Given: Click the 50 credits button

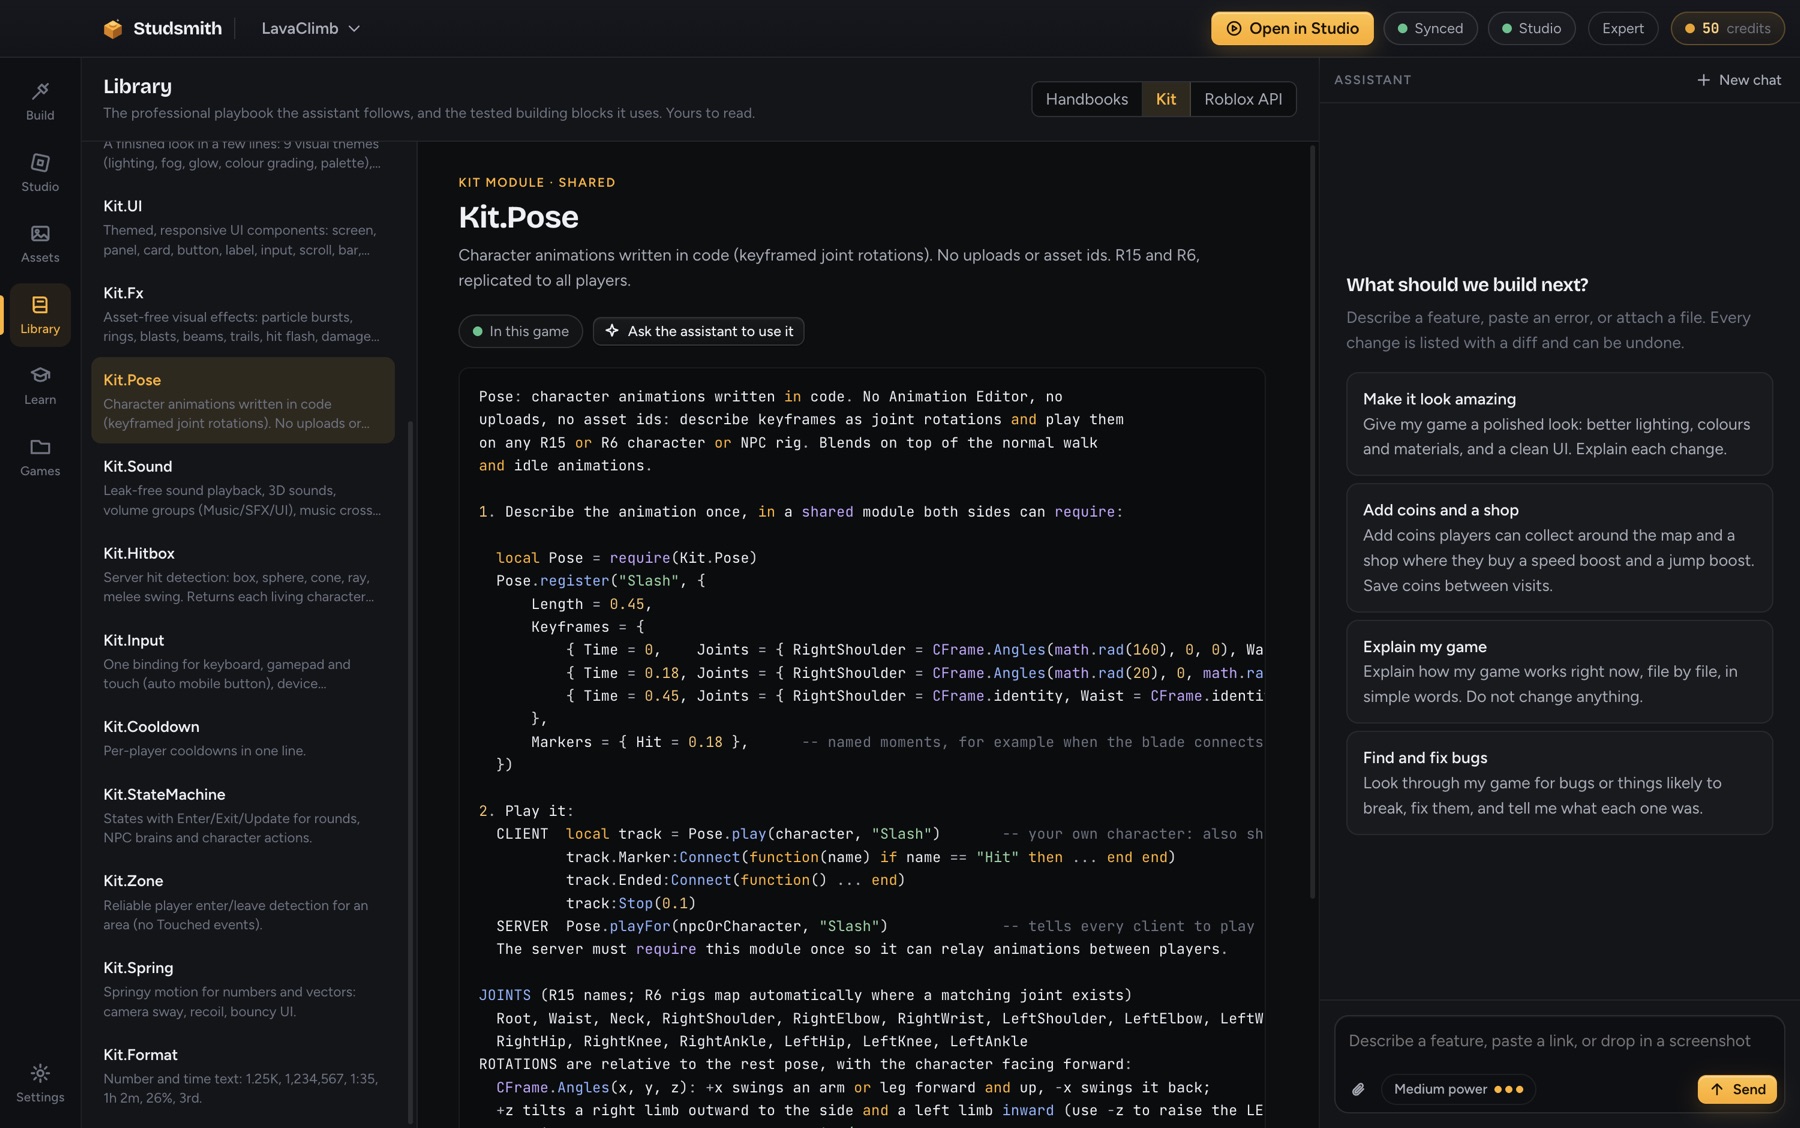Looking at the screenshot, I should 1727,29.
